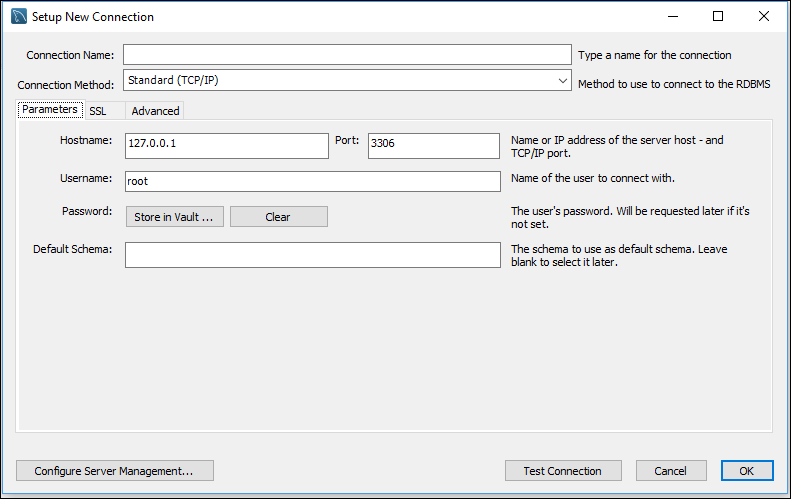Click the Port field showing 3306

[x=434, y=146]
